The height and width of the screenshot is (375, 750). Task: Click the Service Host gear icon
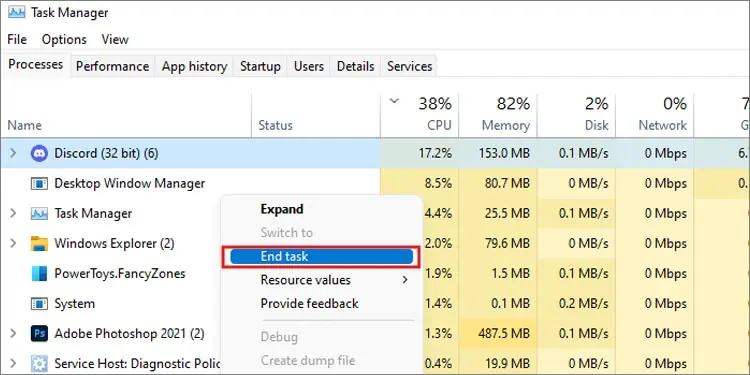pyautogui.click(x=39, y=364)
